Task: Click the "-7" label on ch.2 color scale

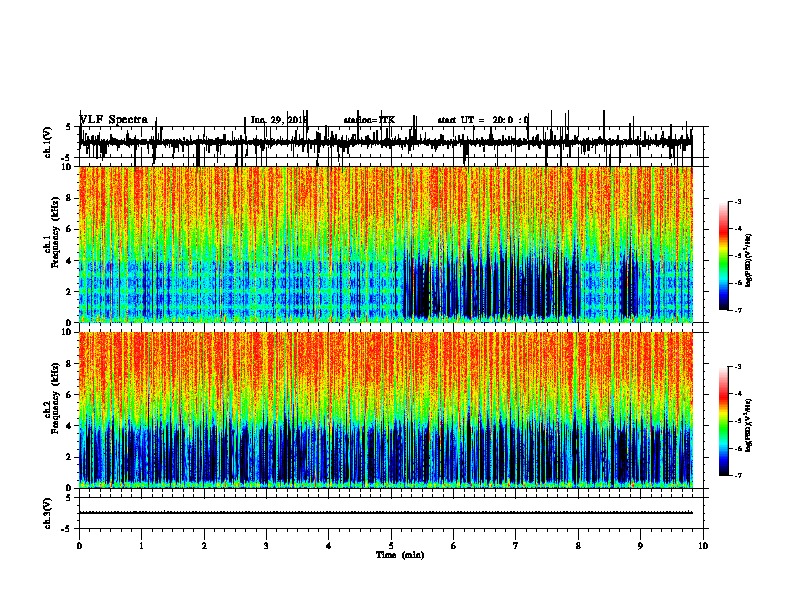Action: (x=737, y=475)
